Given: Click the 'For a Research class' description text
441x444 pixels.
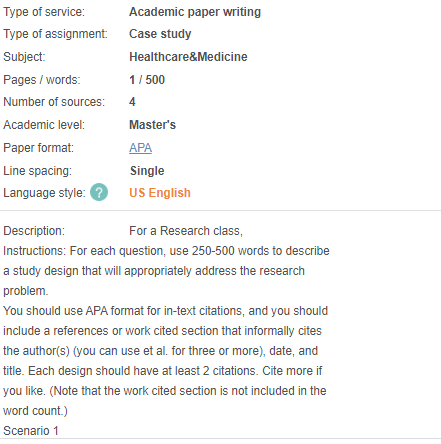Looking at the screenshot, I should click(186, 231).
